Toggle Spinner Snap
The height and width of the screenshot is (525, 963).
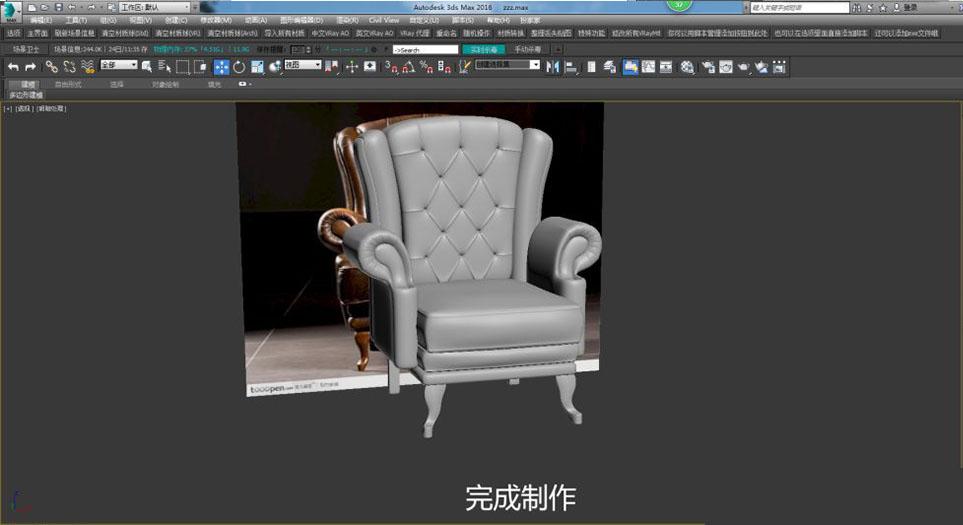[445, 67]
